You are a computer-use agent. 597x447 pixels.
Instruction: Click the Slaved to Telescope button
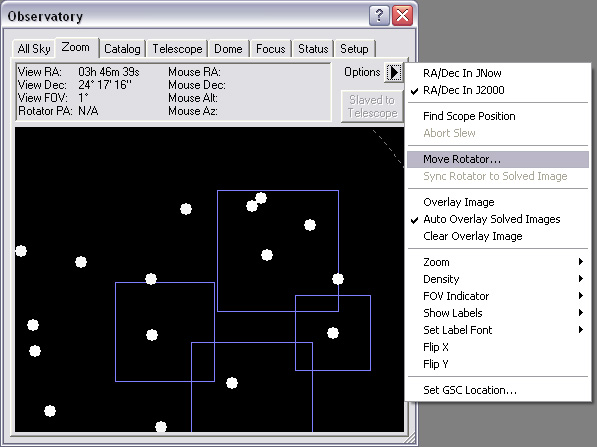(372, 106)
